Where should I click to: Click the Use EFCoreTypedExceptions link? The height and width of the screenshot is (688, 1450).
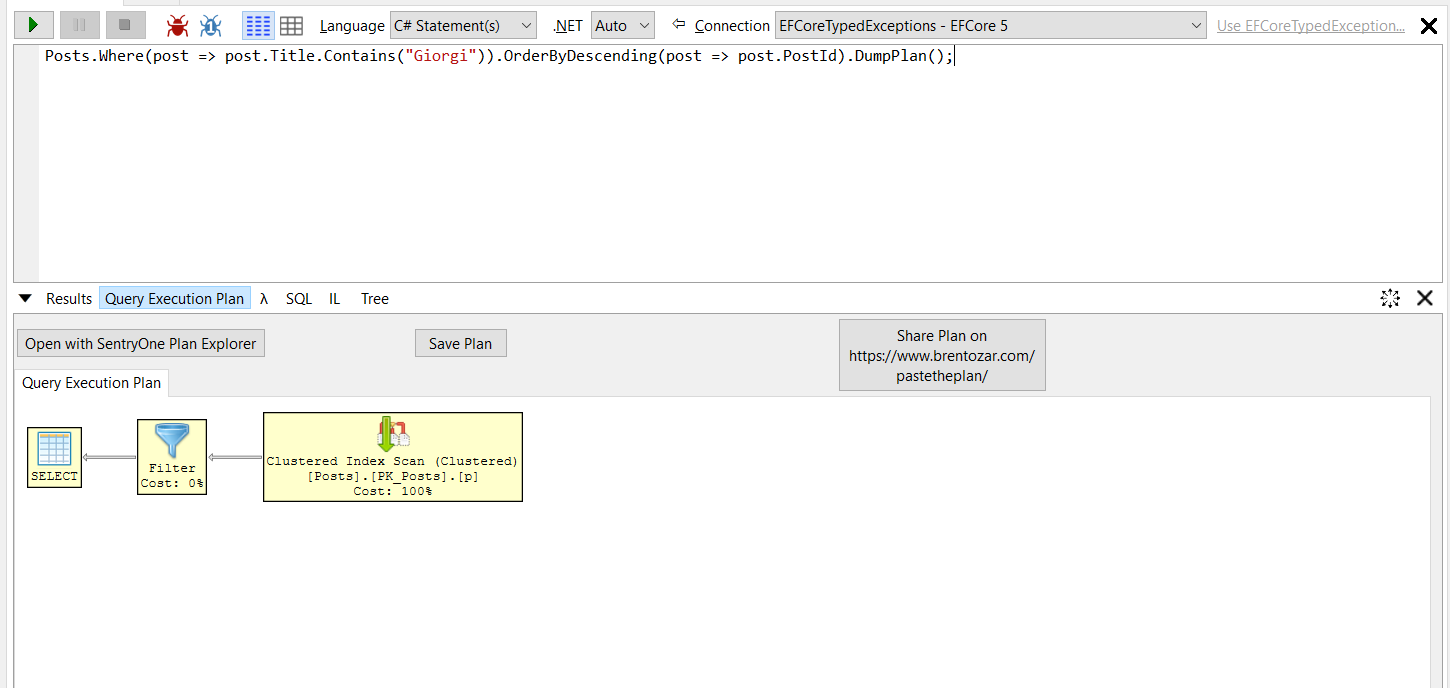click(x=1310, y=26)
